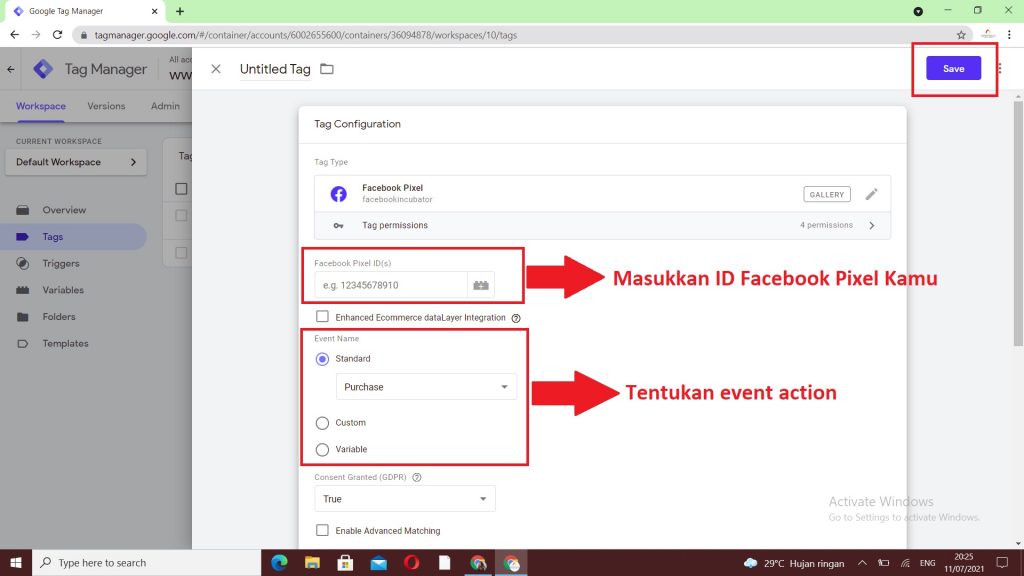Click the pencil edit icon for the Facebook Pixel tag type

pos(871,193)
